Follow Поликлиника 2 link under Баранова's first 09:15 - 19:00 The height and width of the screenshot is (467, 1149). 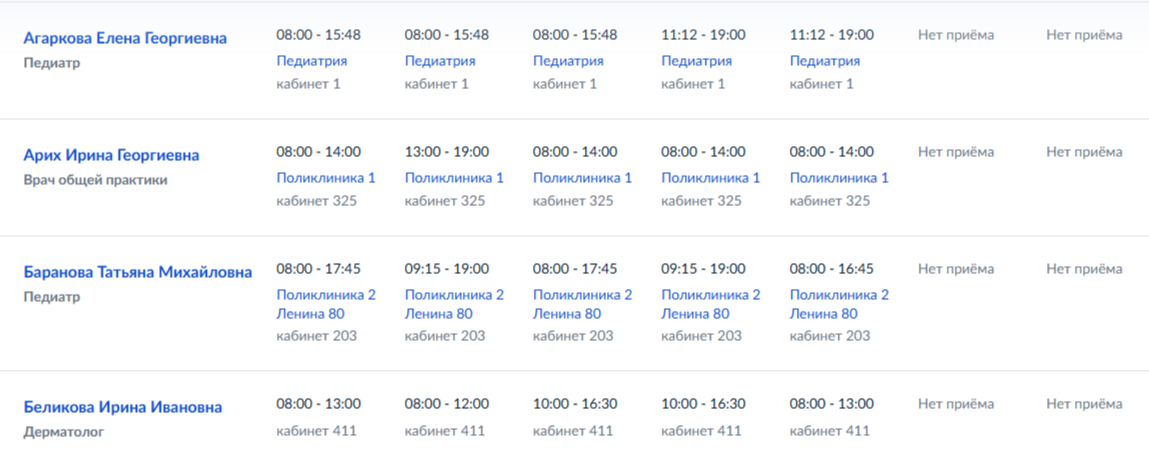click(x=454, y=295)
